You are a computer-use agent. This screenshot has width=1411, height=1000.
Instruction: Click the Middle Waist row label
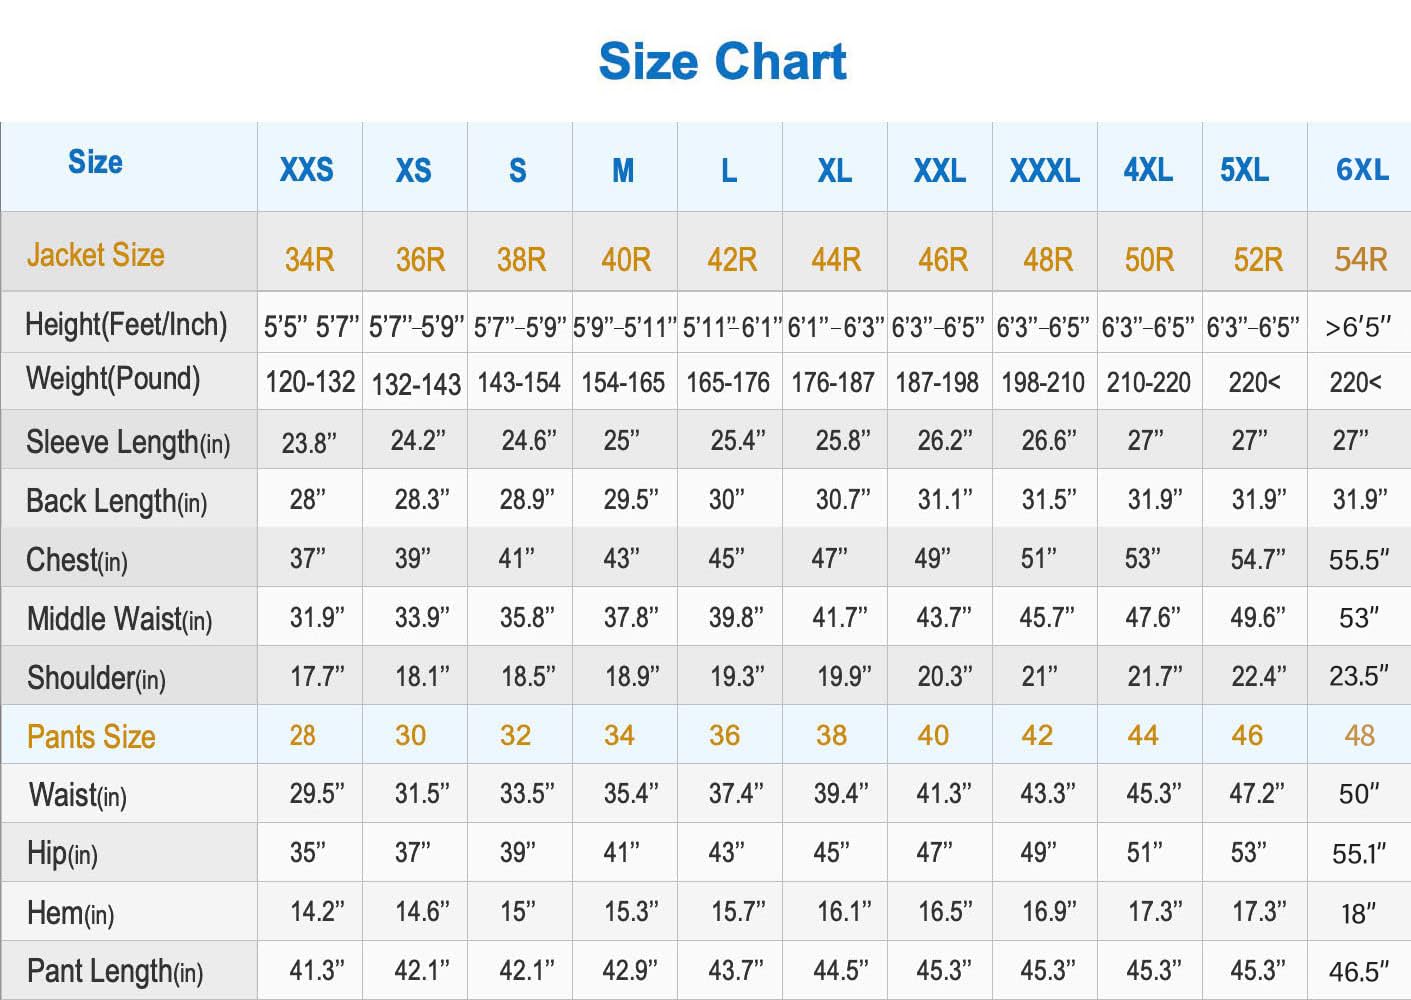(x=120, y=619)
